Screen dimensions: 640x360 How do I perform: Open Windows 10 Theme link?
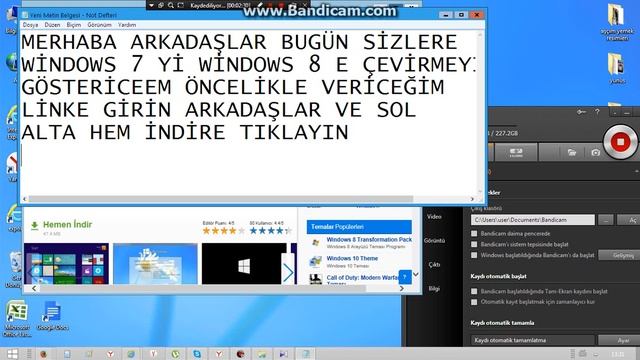tap(352, 258)
